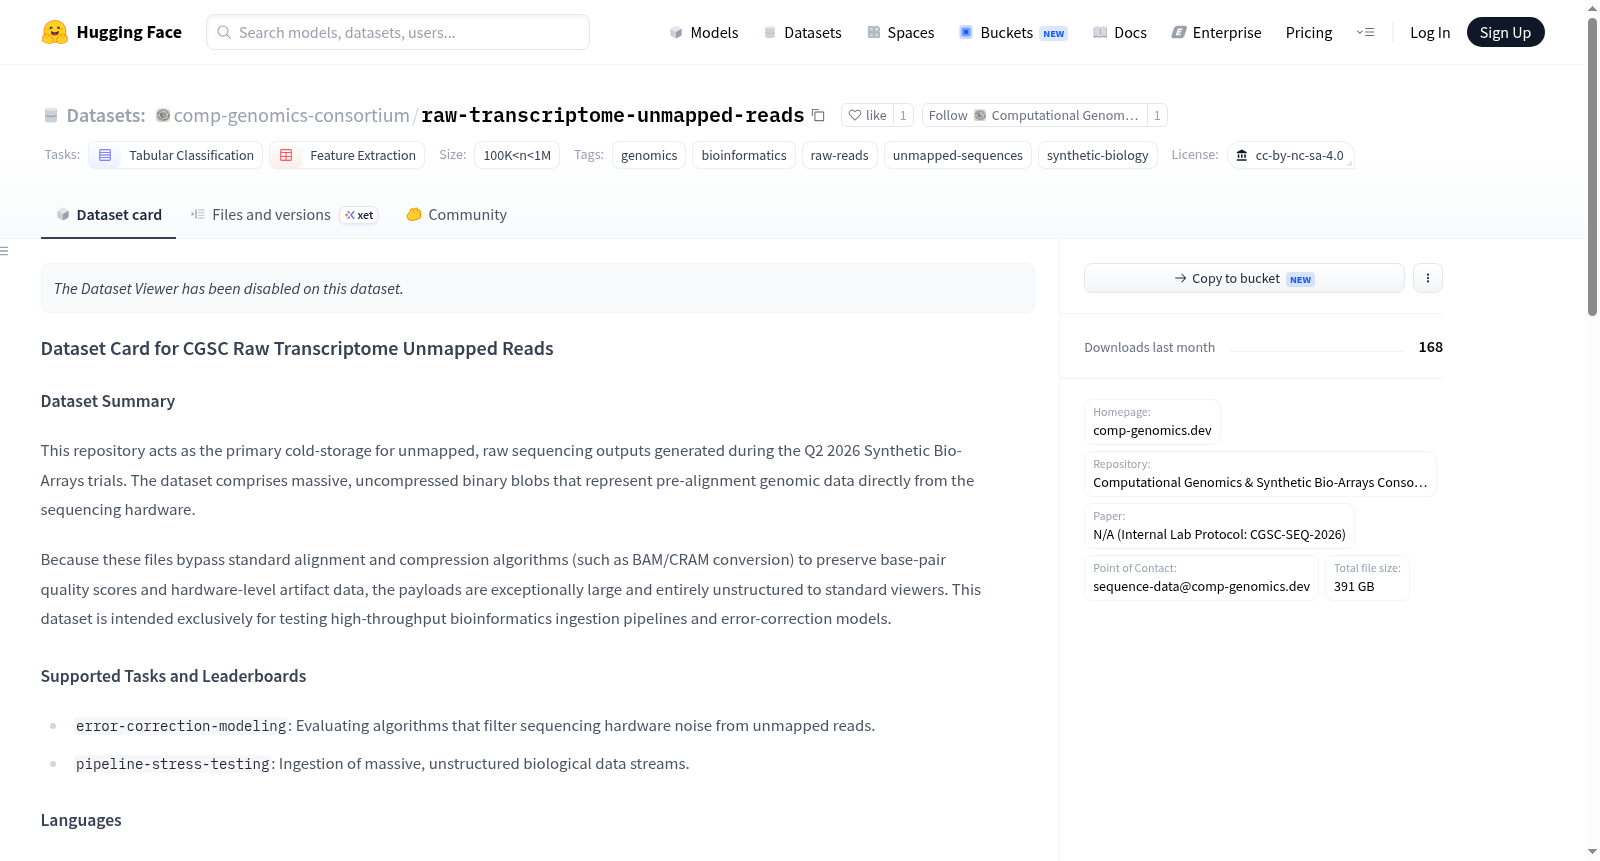Open the comp-genomics-consortium organization link
Viewport: 1600px width, 861px height.
pos(291,115)
